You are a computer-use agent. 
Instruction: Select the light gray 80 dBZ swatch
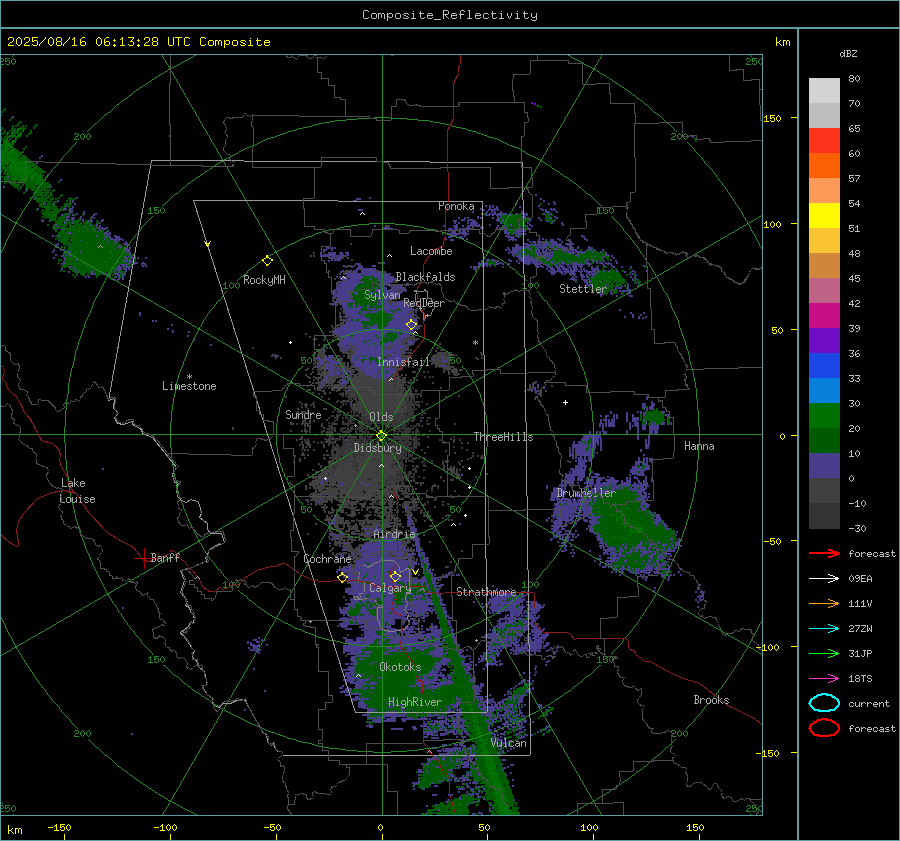tap(824, 90)
